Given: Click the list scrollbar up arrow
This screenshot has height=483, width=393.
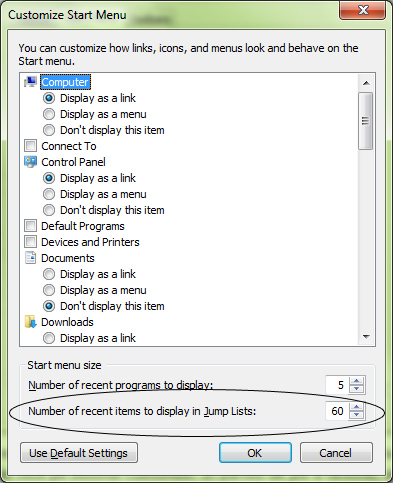Looking at the screenshot, I should 366,83.
